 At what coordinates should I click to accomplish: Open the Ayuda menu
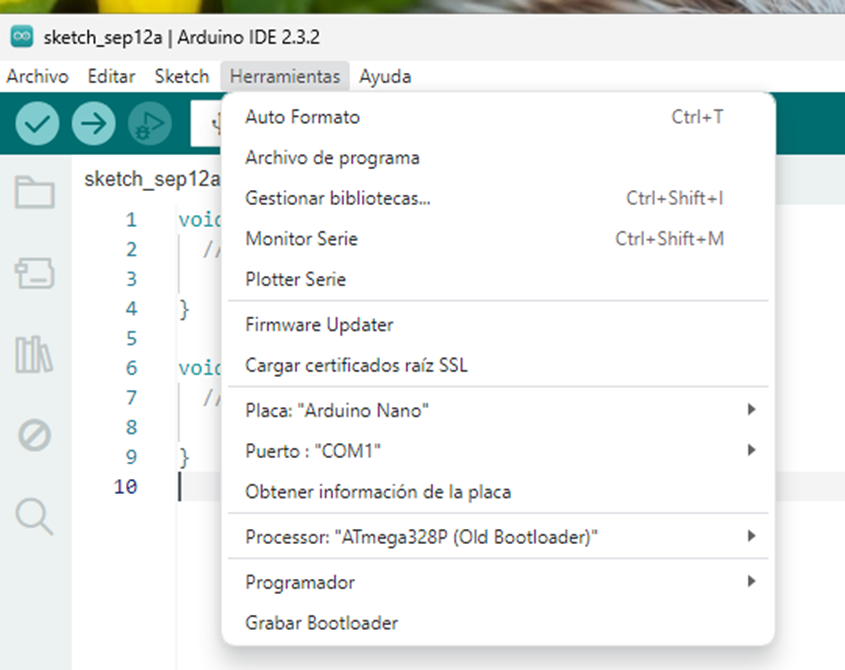[385, 77]
